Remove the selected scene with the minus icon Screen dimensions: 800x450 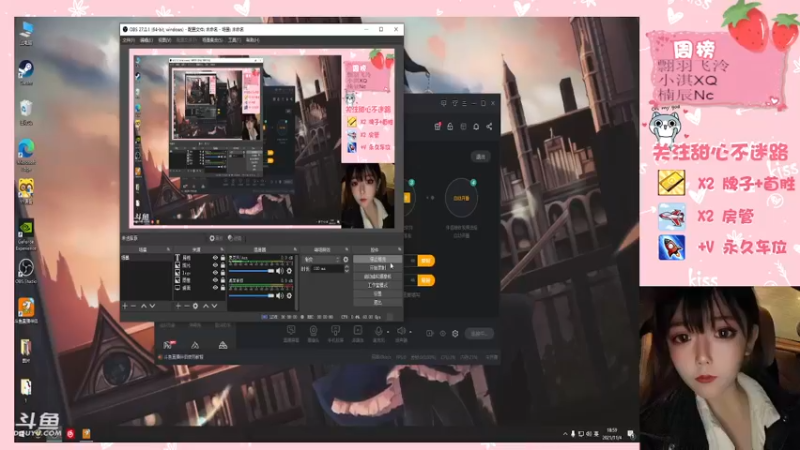[x=133, y=306]
